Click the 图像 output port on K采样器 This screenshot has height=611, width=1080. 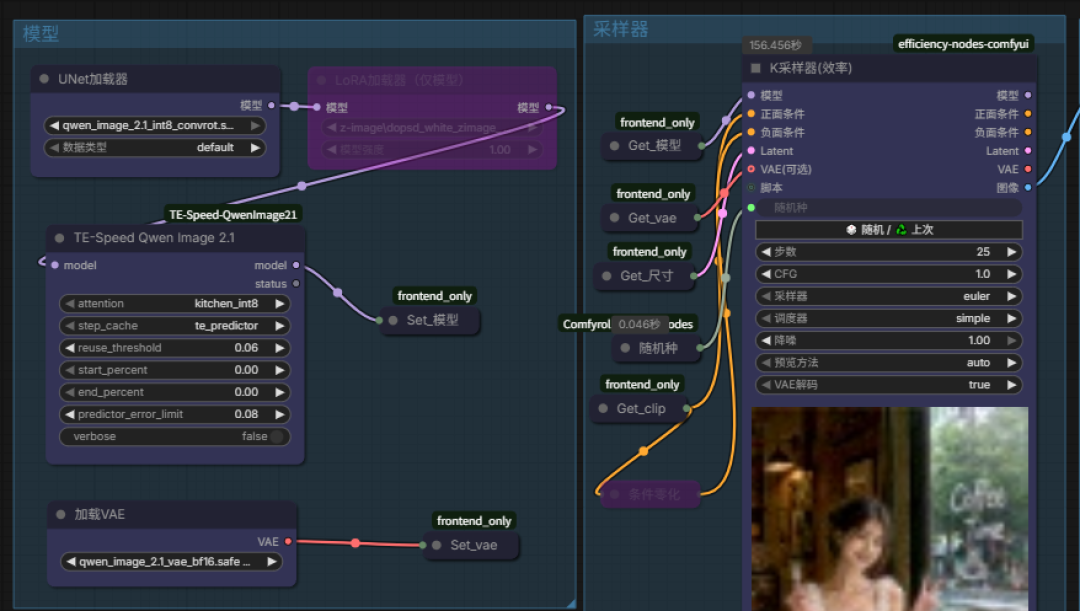pos(1028,187)
